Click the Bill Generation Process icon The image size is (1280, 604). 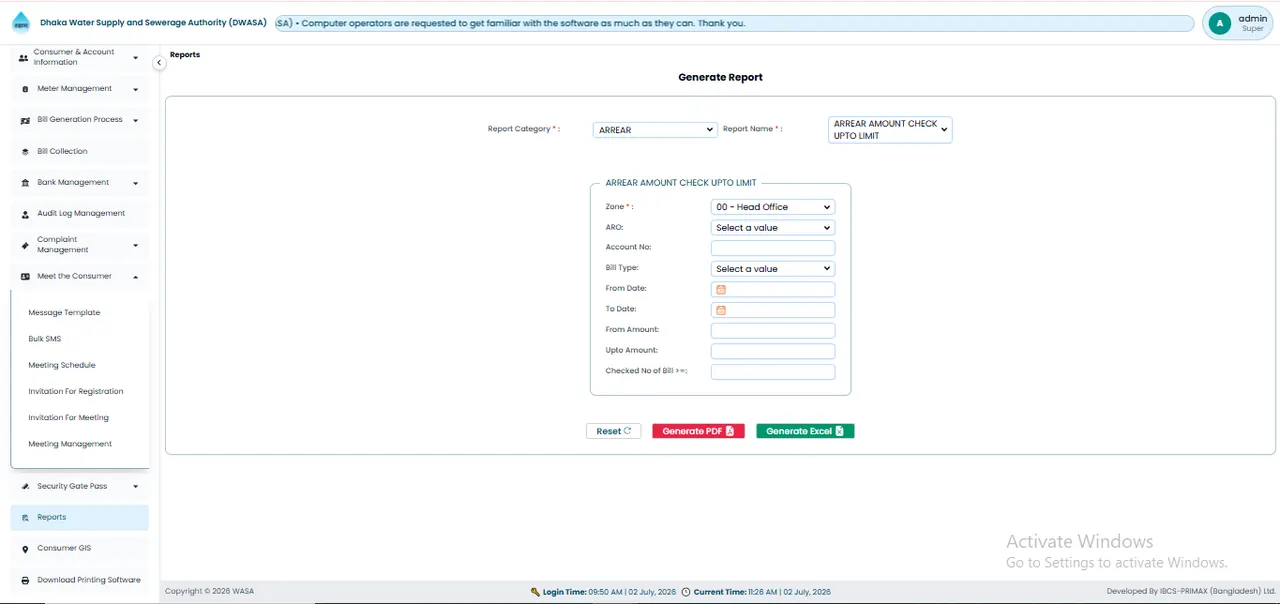25,120
